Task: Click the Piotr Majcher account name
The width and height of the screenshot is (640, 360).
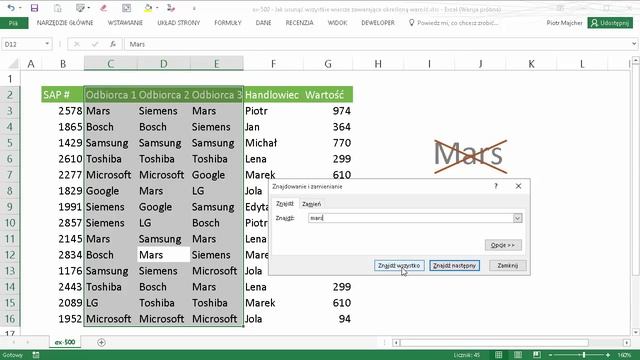Action: (564, 23)
